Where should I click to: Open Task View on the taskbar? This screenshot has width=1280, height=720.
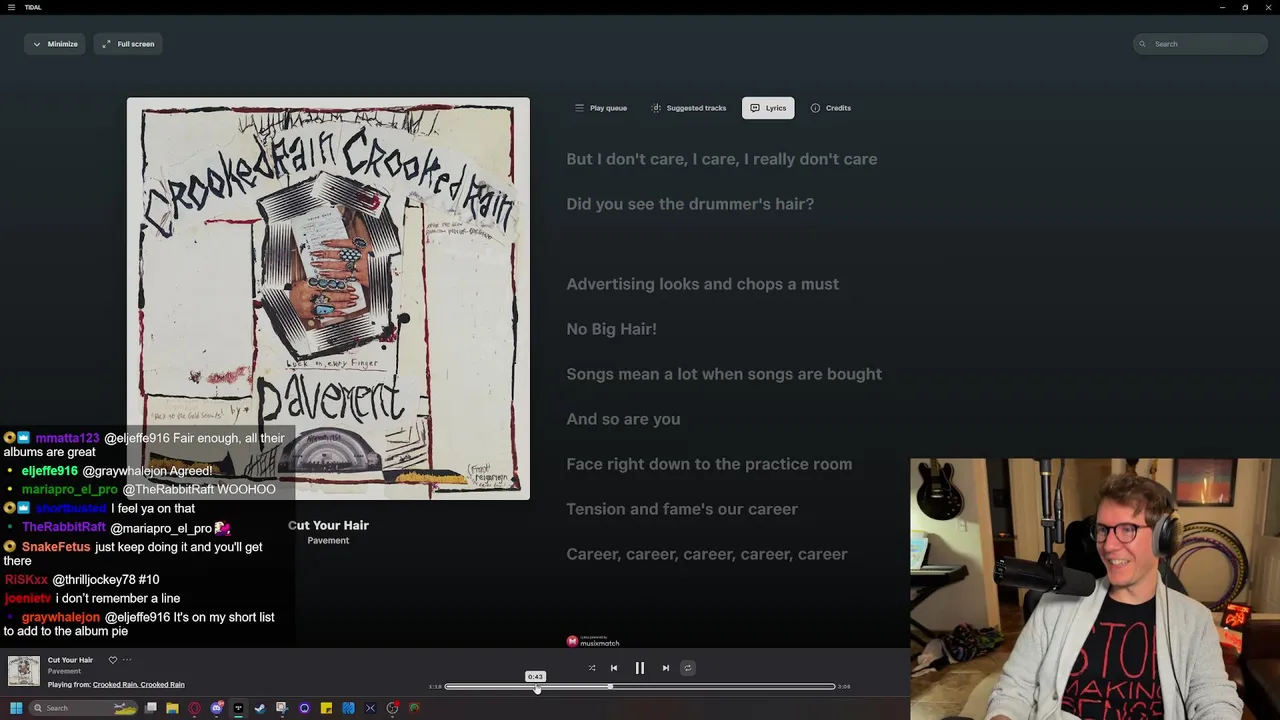pyautogui.click(x=151, y=708)
